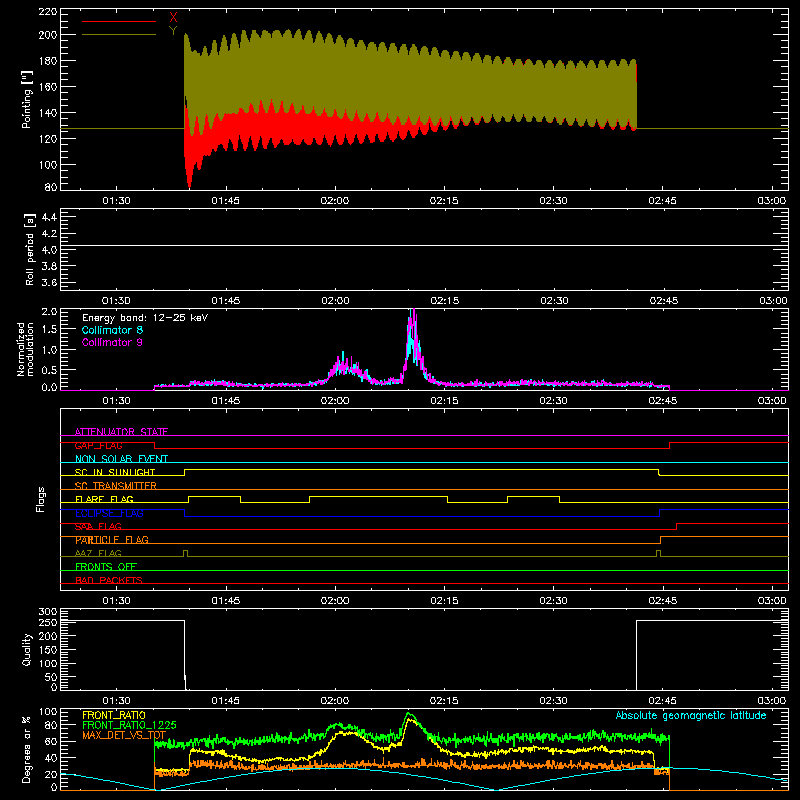Click the Degrees or % axis title
The height and width of the screenshot is (800, 800).
[x=26, y=750]
